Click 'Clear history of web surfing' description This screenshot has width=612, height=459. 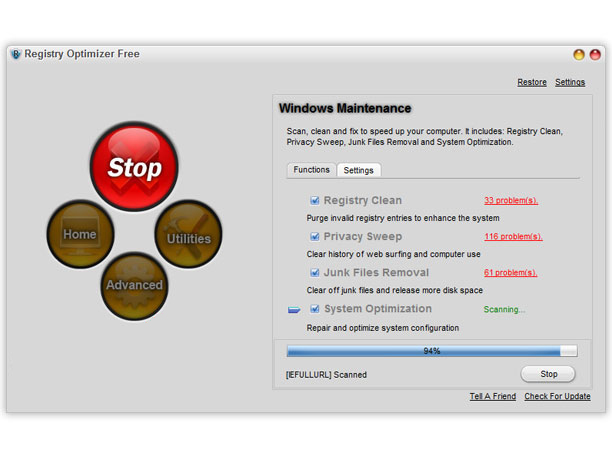pyautogui.click(x=393, y=254)
